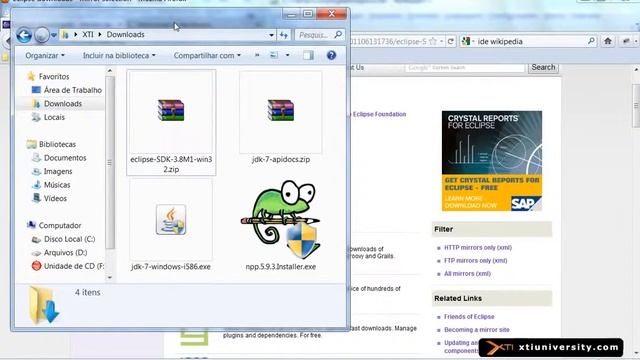Select Downloads in the address breadcrumb
This screenshot has width=640, height=360.
coord(126,35)
